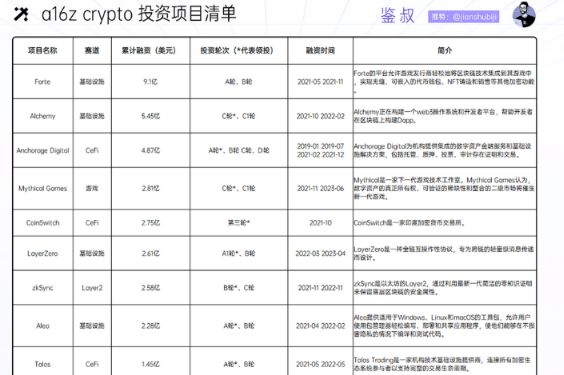Click the title a16z crypto 投资项目清单
The image size is (564, 375).
pos(139,14)
